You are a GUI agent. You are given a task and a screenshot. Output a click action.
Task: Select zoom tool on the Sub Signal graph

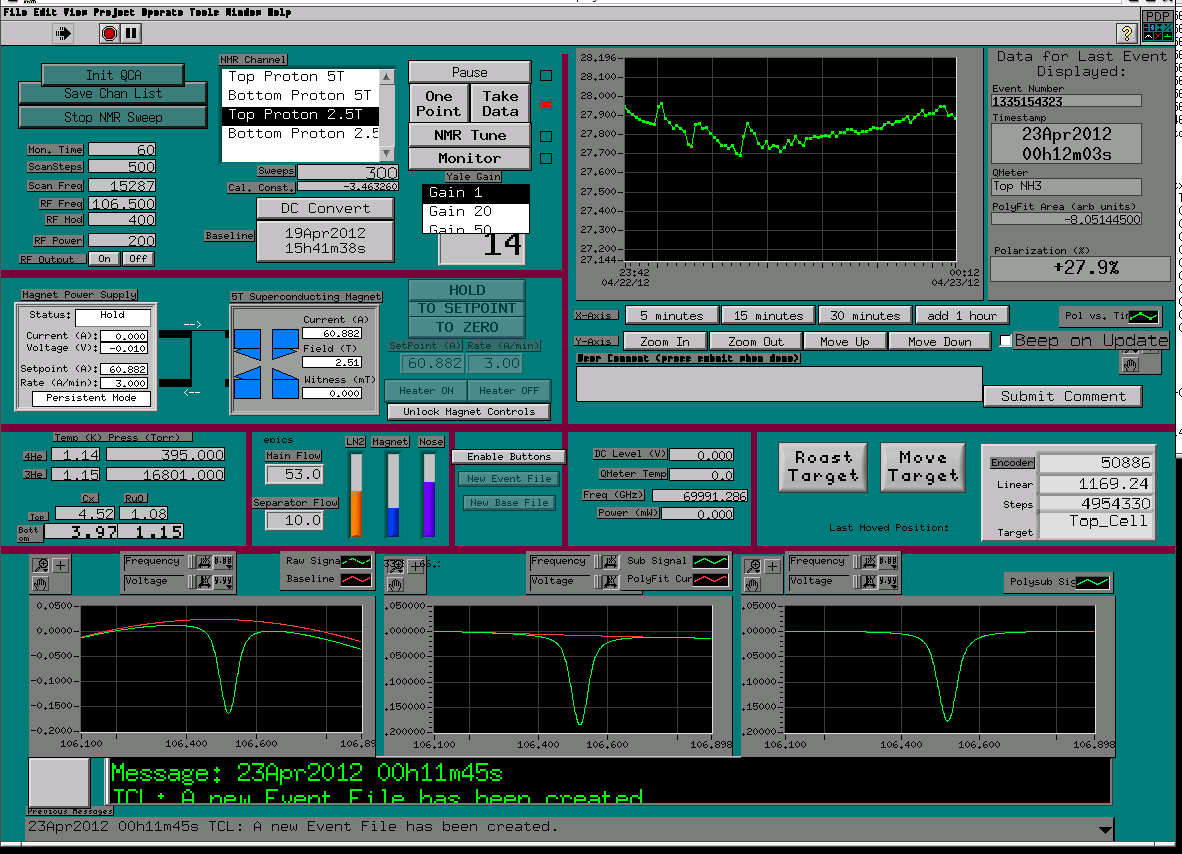coord(394,565)
